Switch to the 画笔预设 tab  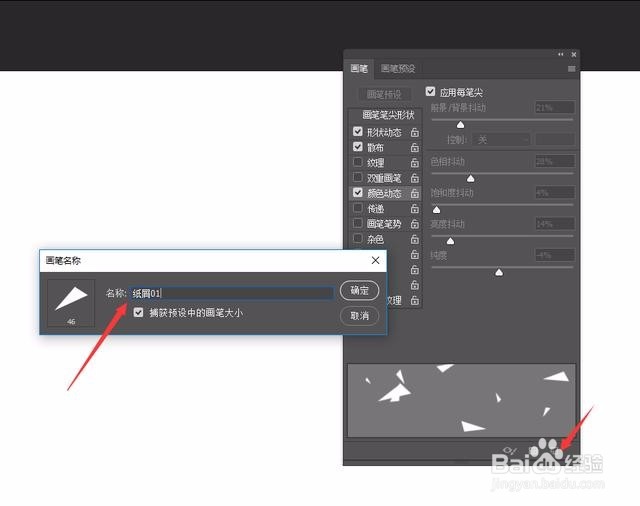398,69
